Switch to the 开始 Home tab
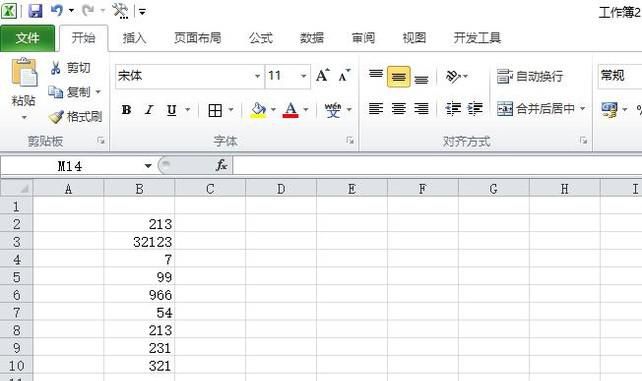Image resolution: width=642 pixels, height=381 pixels. pos(84,38)
